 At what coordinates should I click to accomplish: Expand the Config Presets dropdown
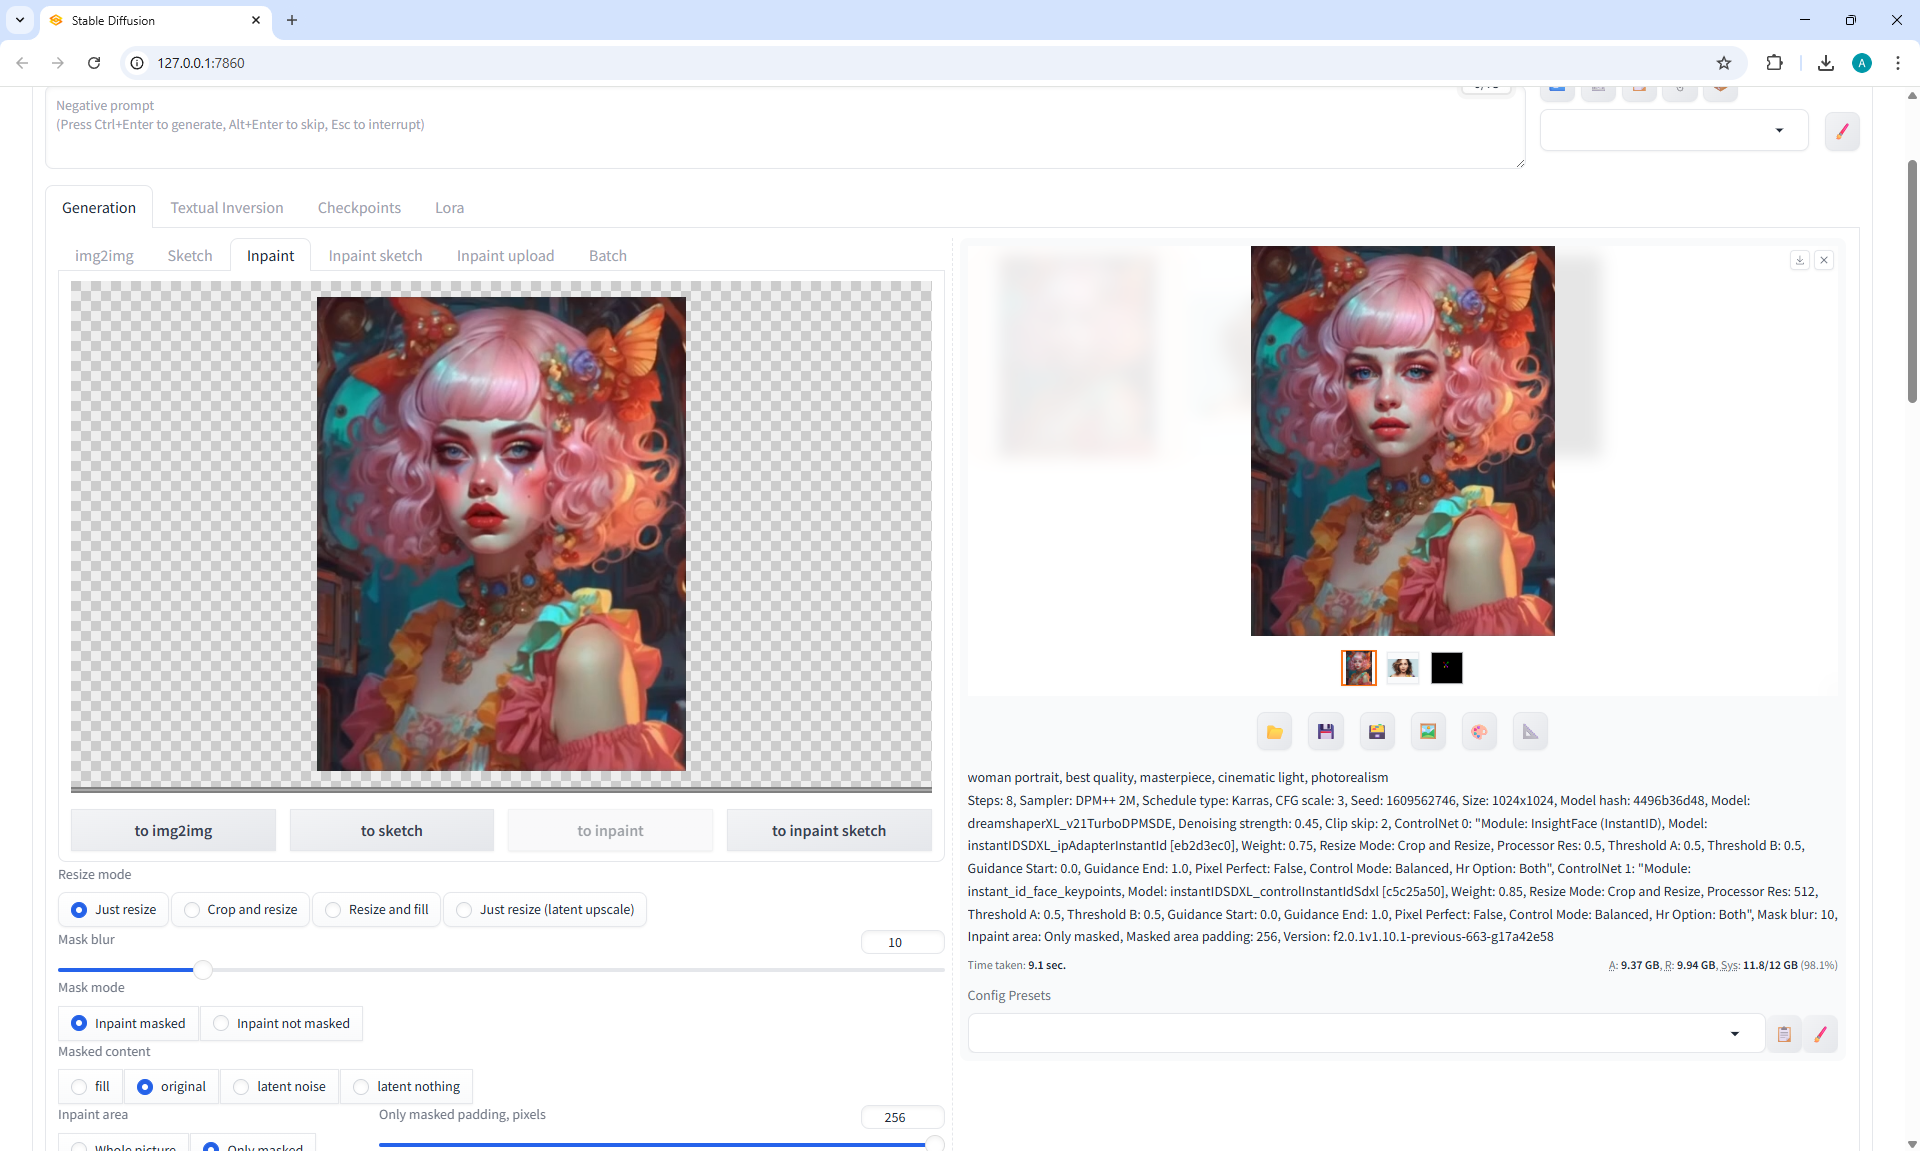(x=1734, y=1034)
